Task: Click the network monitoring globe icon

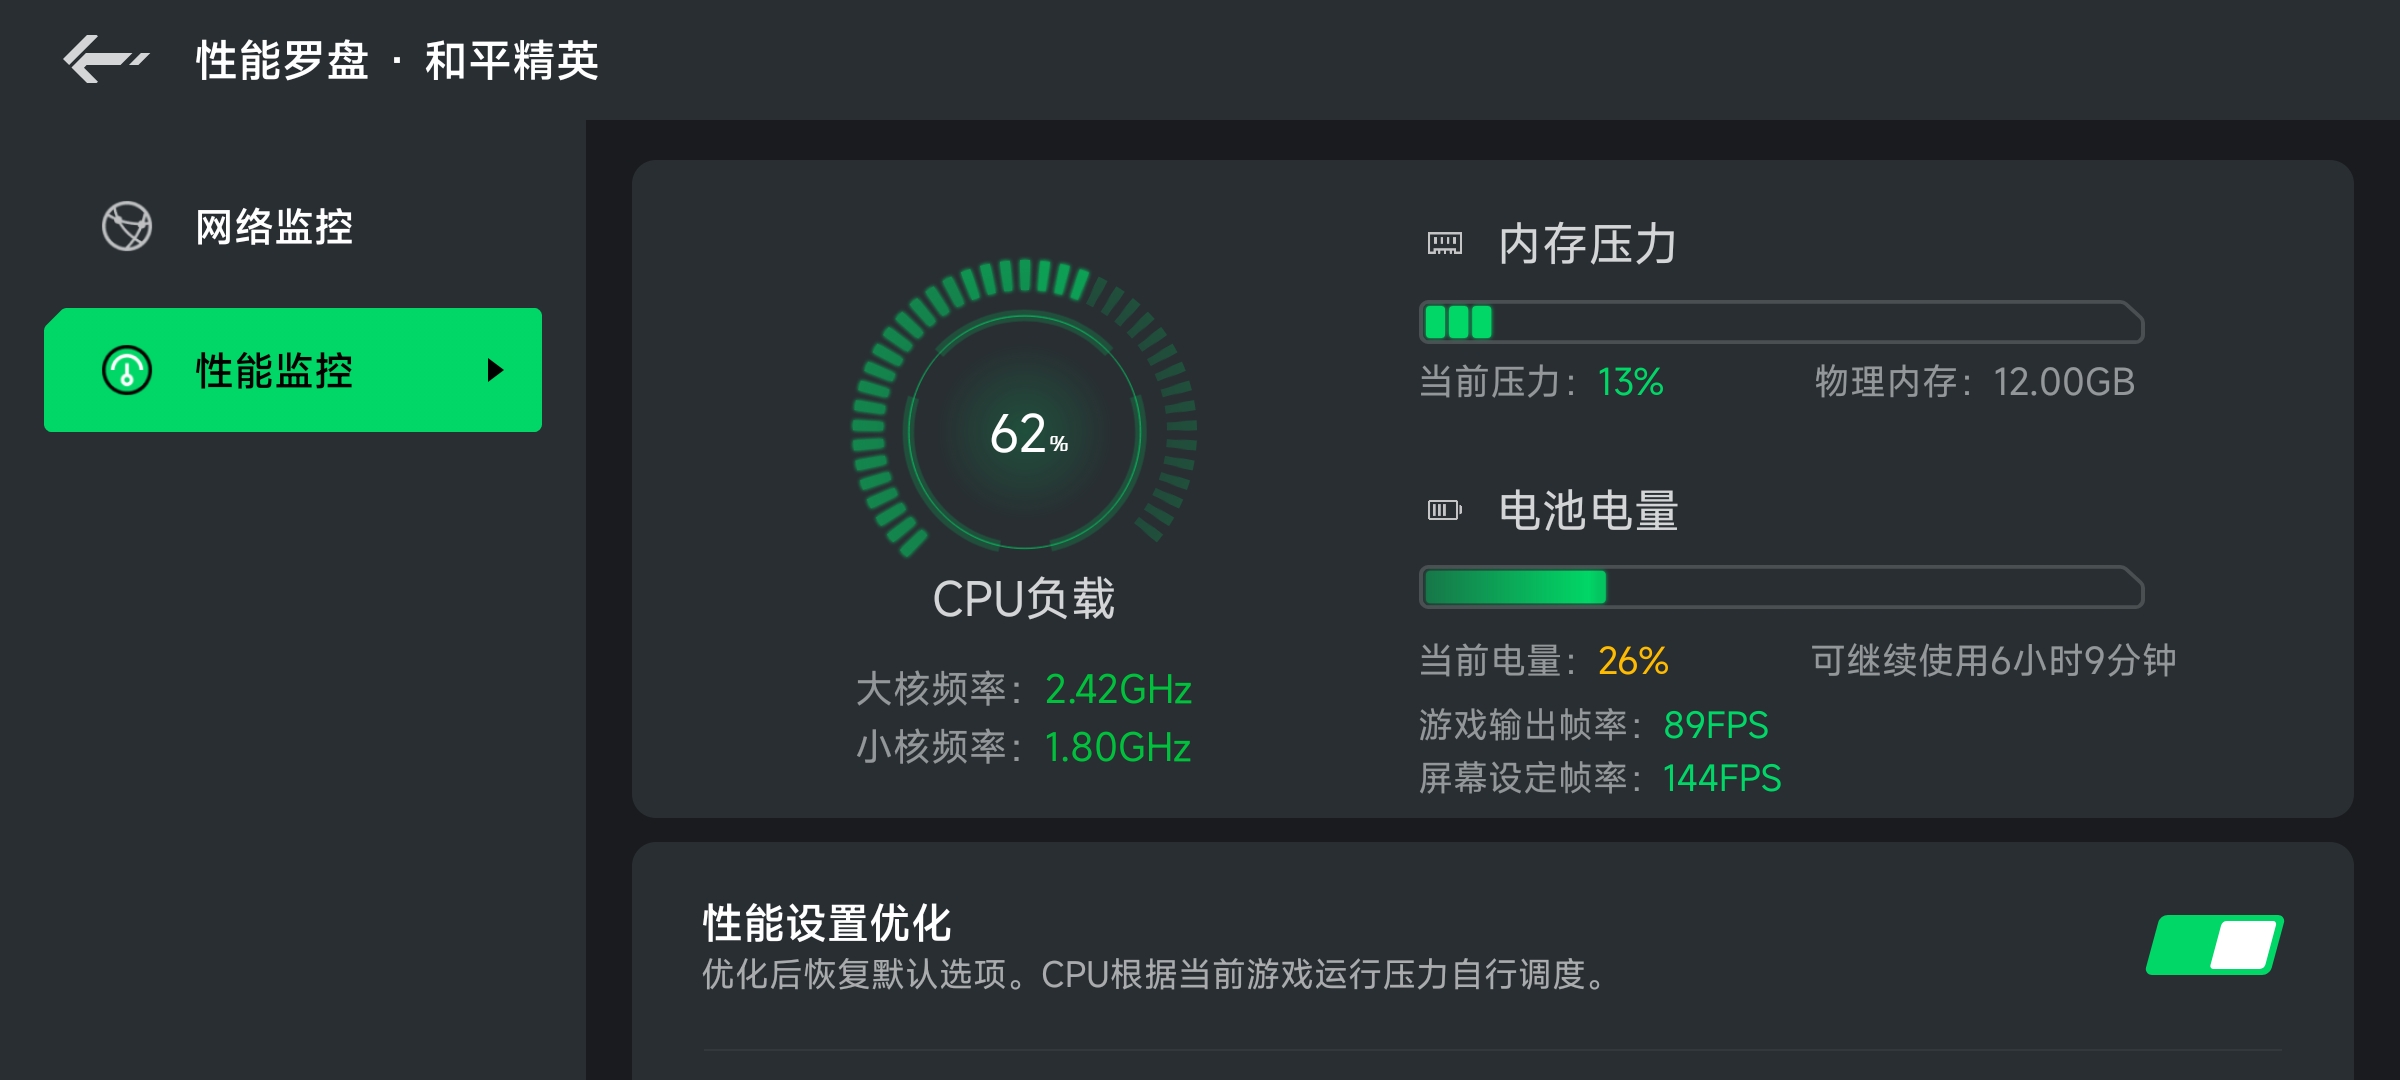Action: point(127,226)
